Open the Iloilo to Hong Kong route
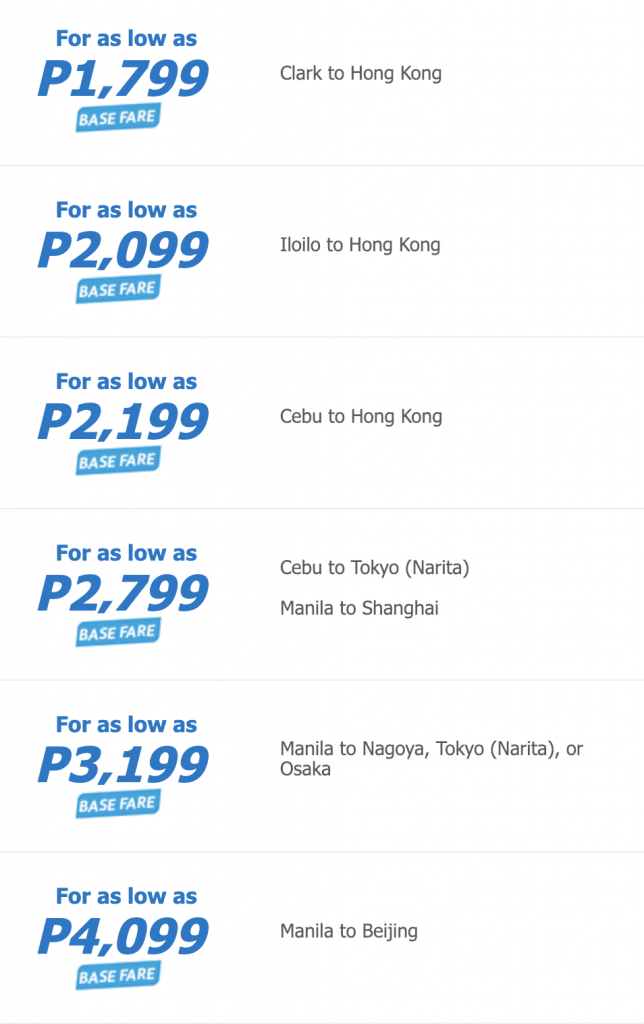 click(360, 245)
